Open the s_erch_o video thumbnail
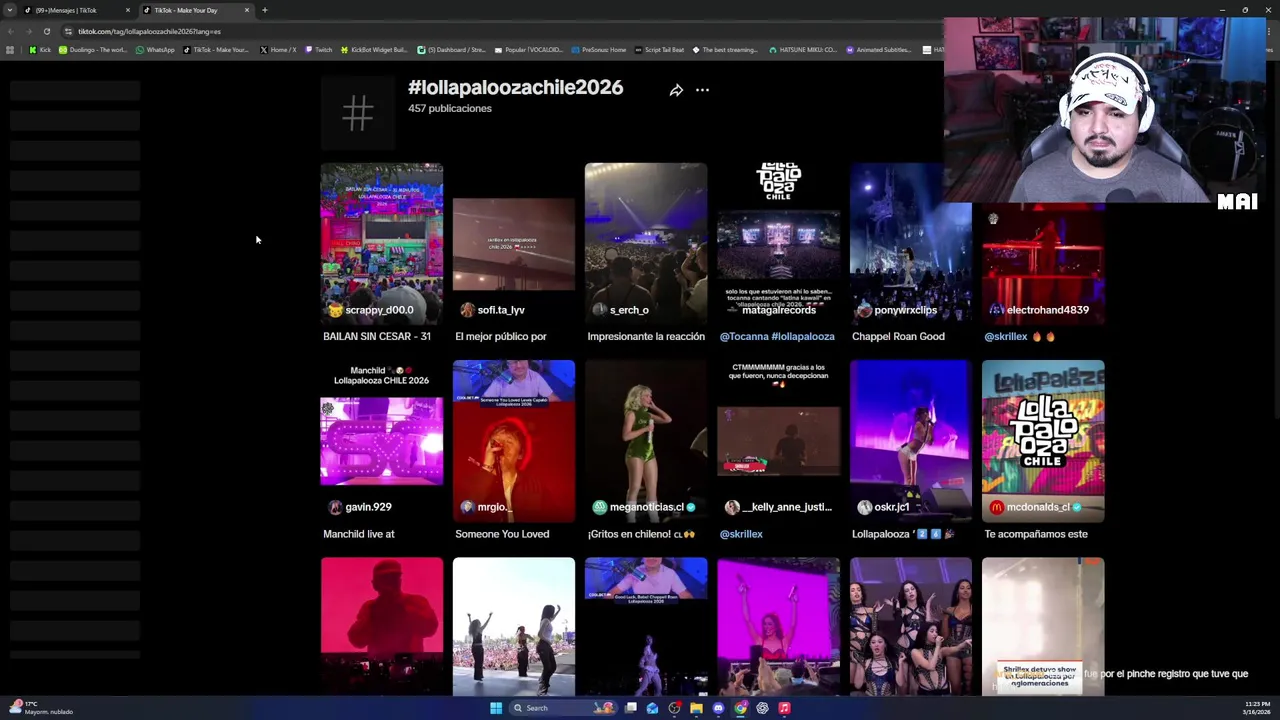Viewport: 1280px width, 720px height. point(645,244)
